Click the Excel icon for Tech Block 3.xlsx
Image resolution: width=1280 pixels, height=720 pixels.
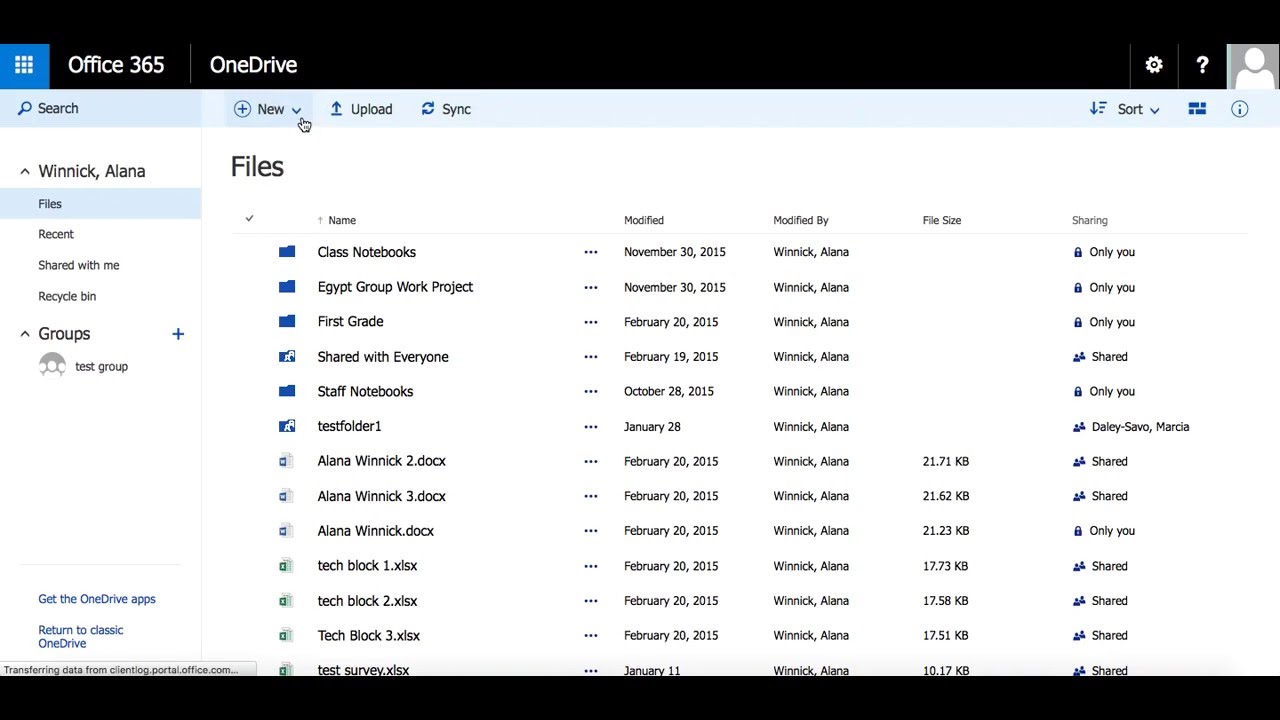[286, 635]
